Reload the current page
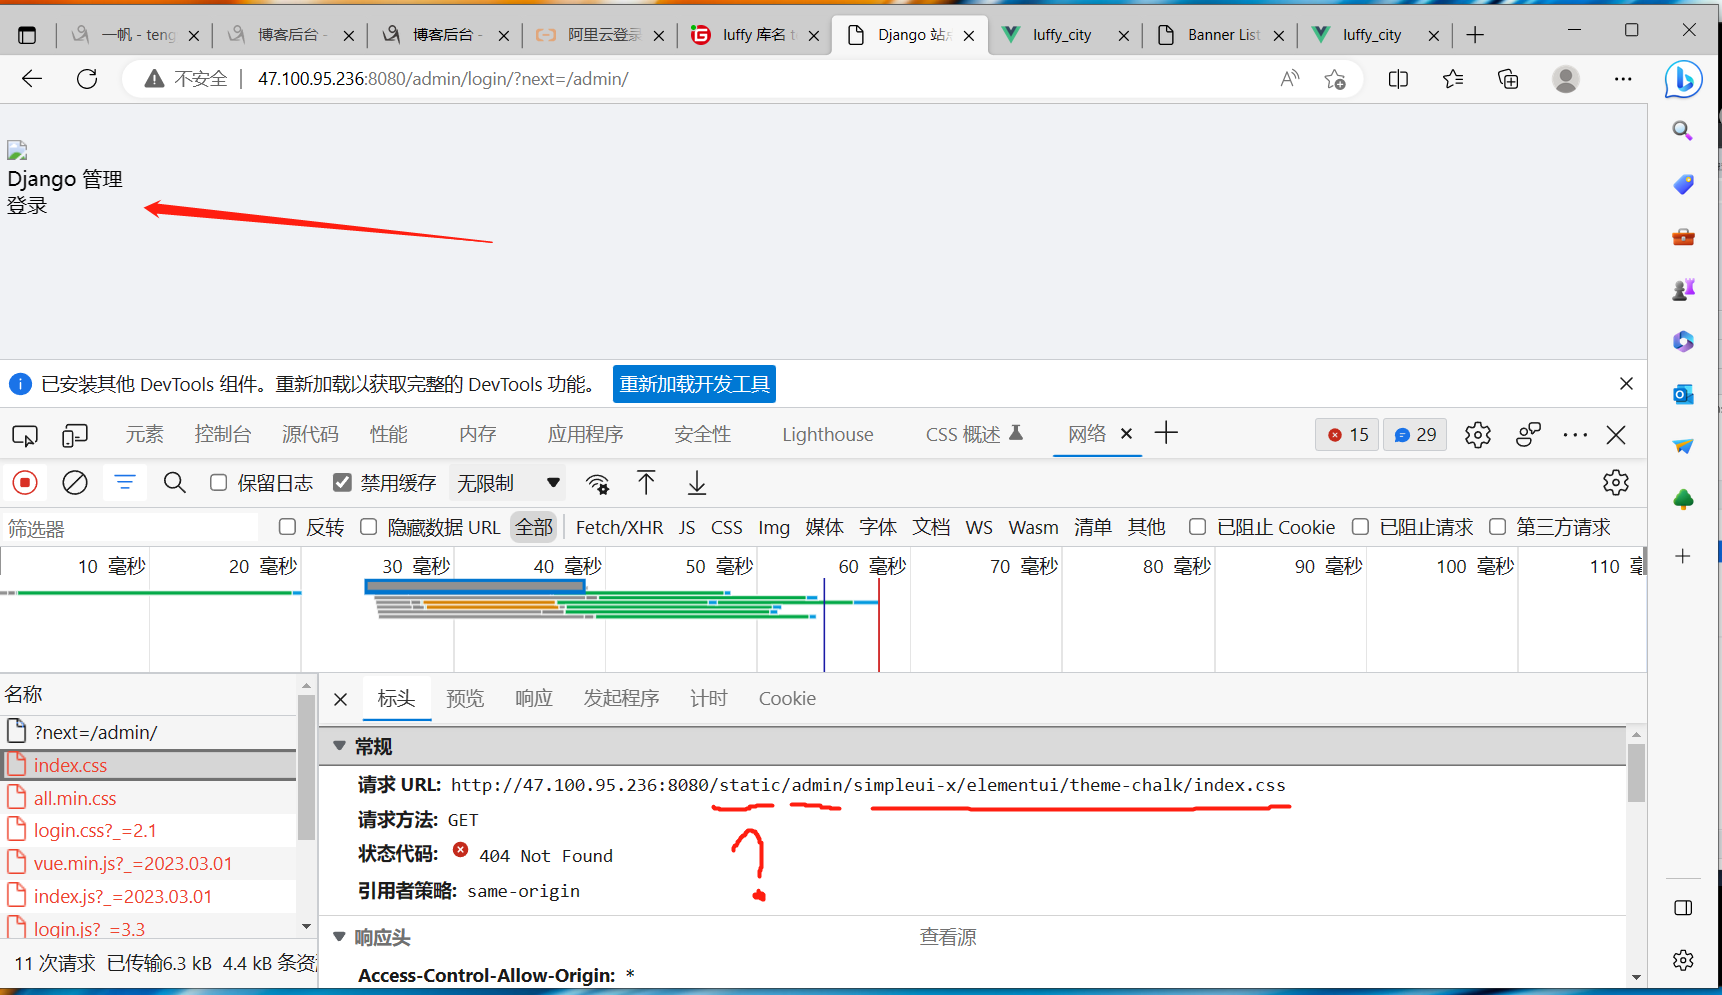This screenshot has height=995, width=1722. (x=87, y=79)
